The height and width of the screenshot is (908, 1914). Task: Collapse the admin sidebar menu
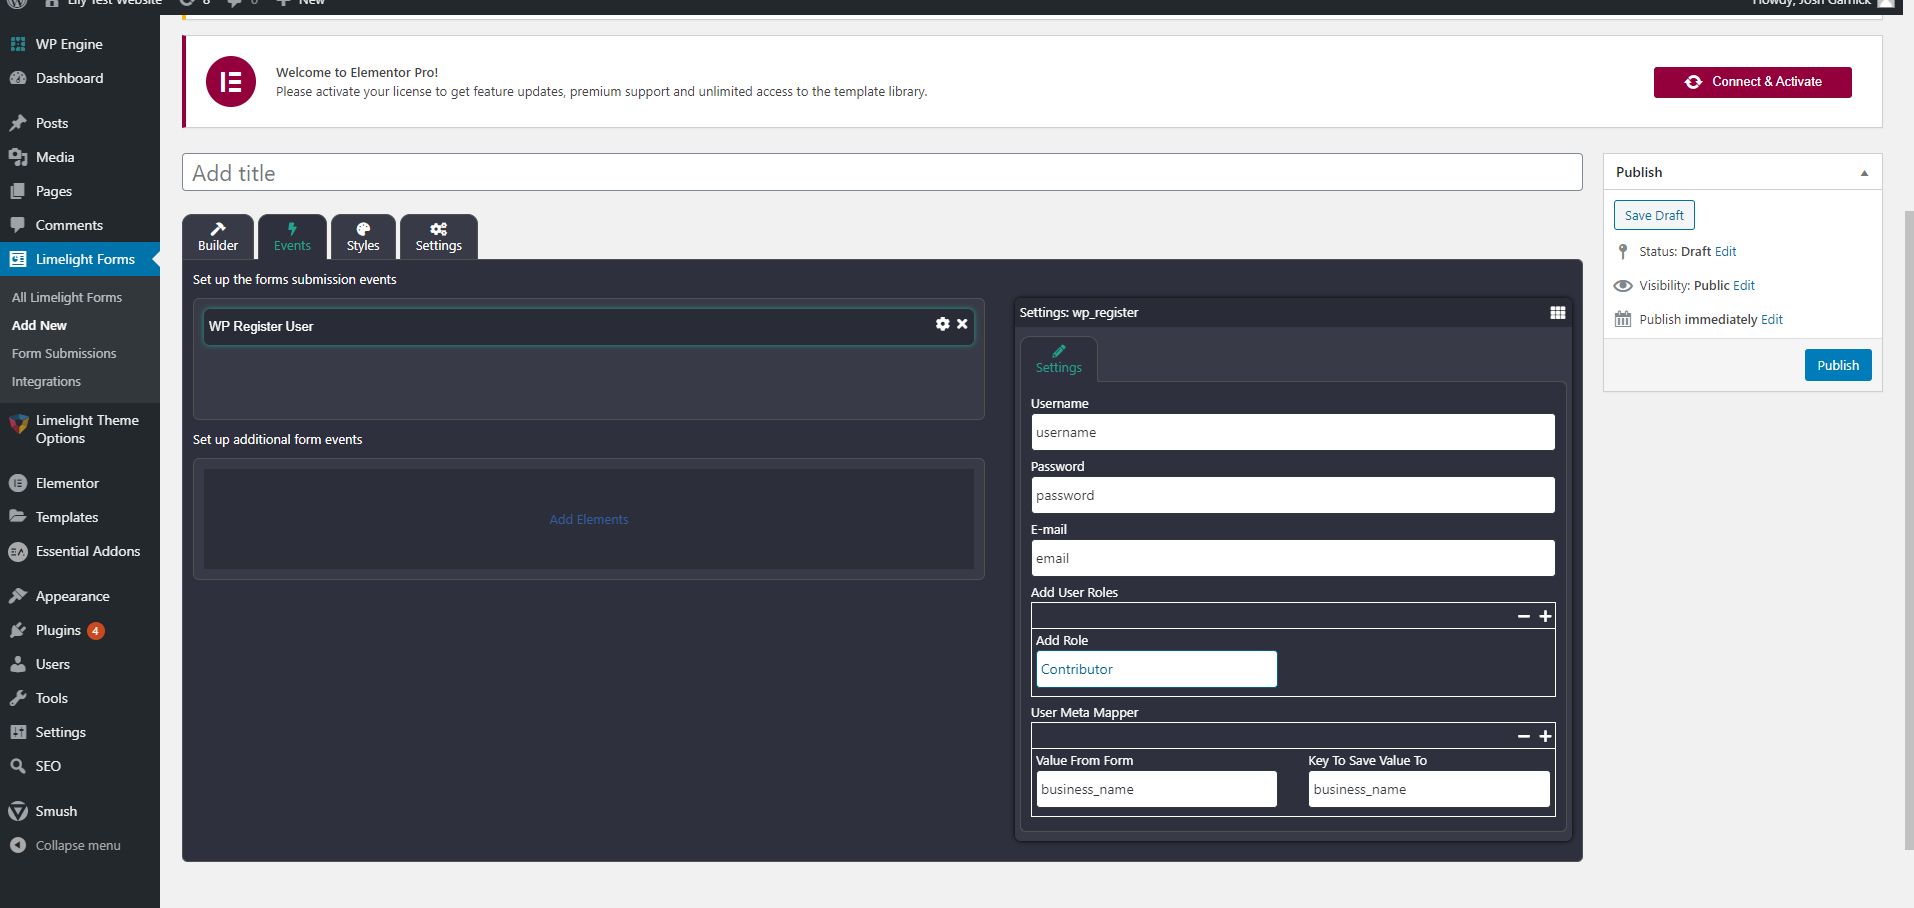[77, 845]
